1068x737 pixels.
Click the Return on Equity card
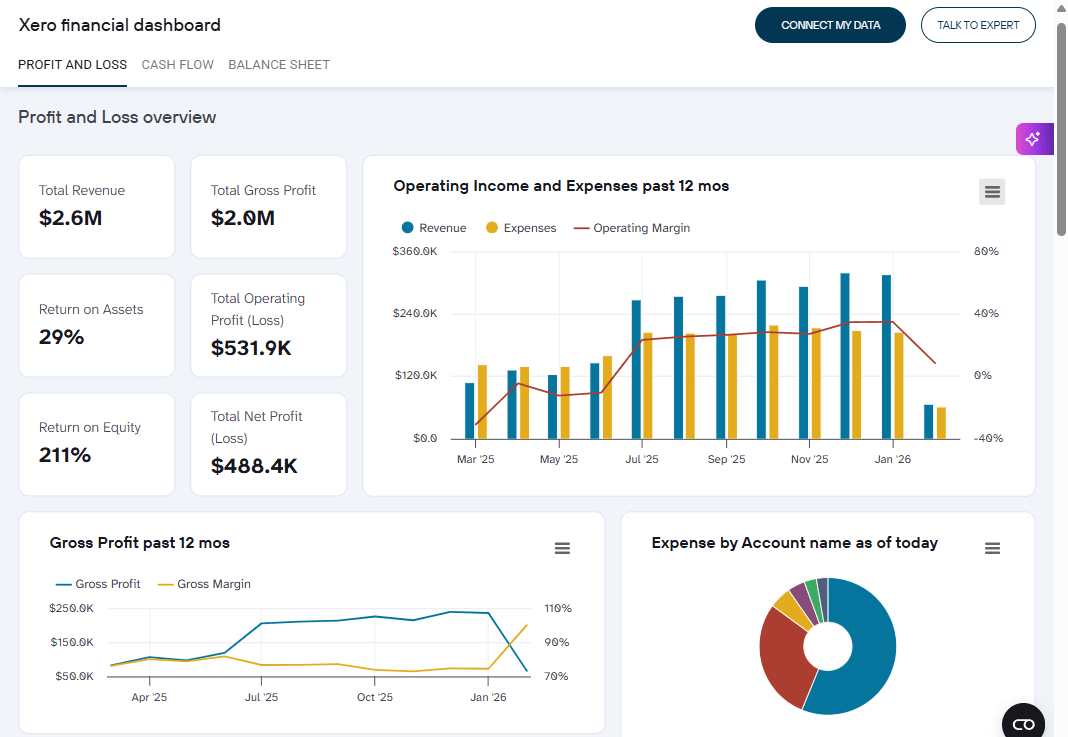pyautogui.click(x=96, y=443)
